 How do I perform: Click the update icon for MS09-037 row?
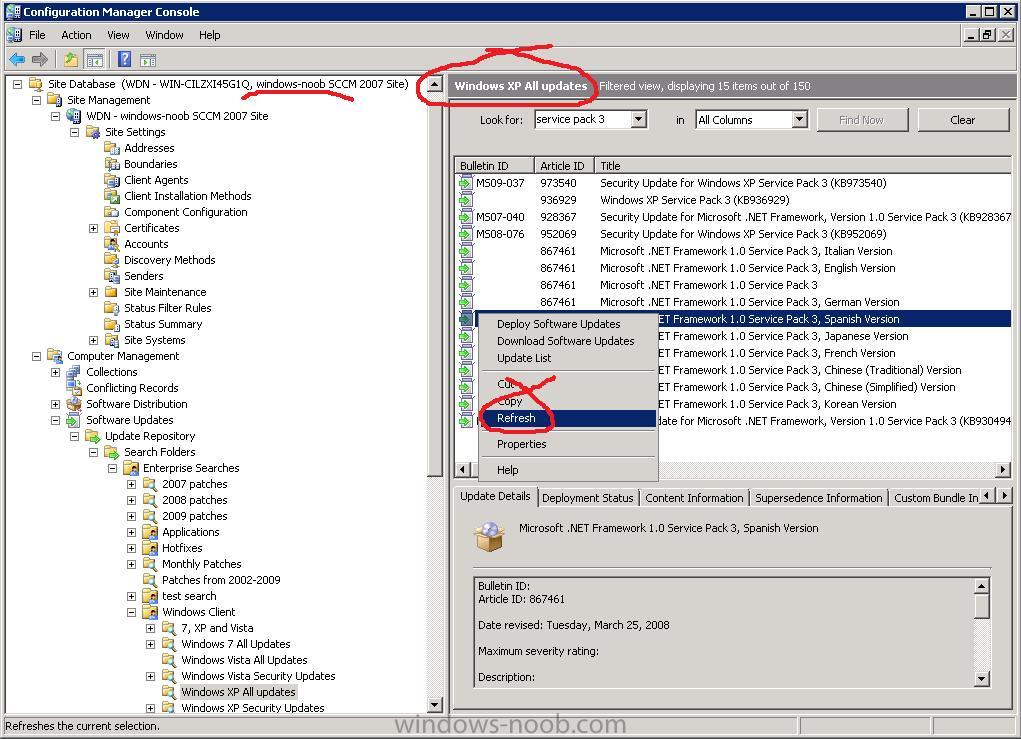(x=466, y=183)
